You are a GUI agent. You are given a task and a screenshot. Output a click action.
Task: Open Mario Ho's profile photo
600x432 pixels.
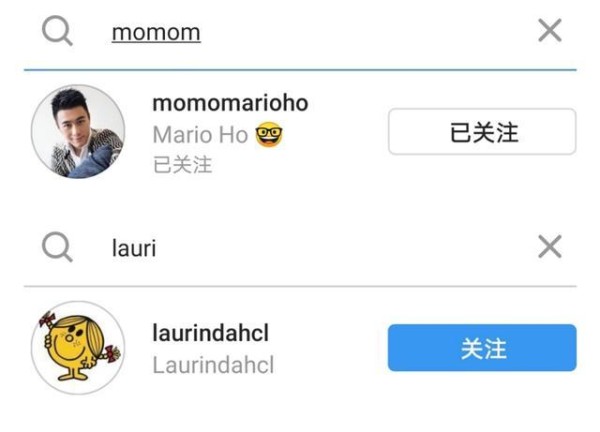[x=78, y=132]
